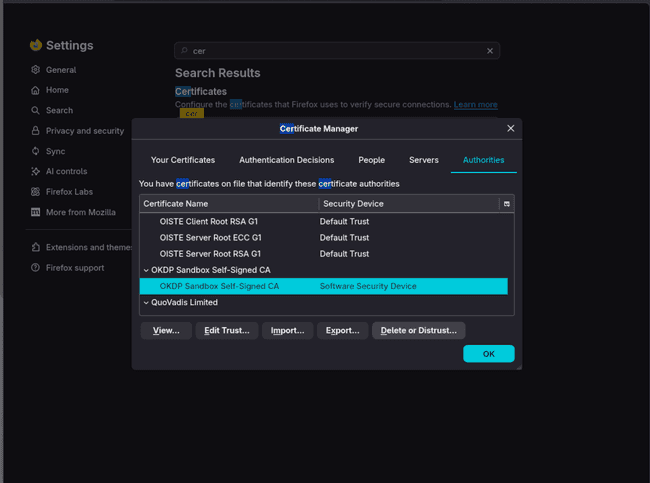Click the Firefox support question mark icon

[36, 267]
